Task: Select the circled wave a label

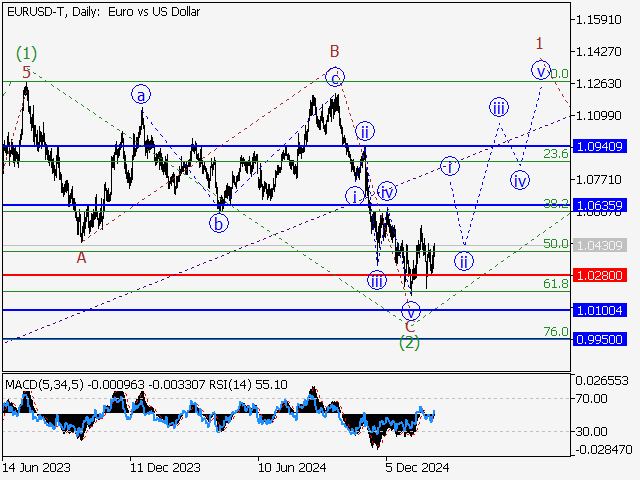Action: 142,95
